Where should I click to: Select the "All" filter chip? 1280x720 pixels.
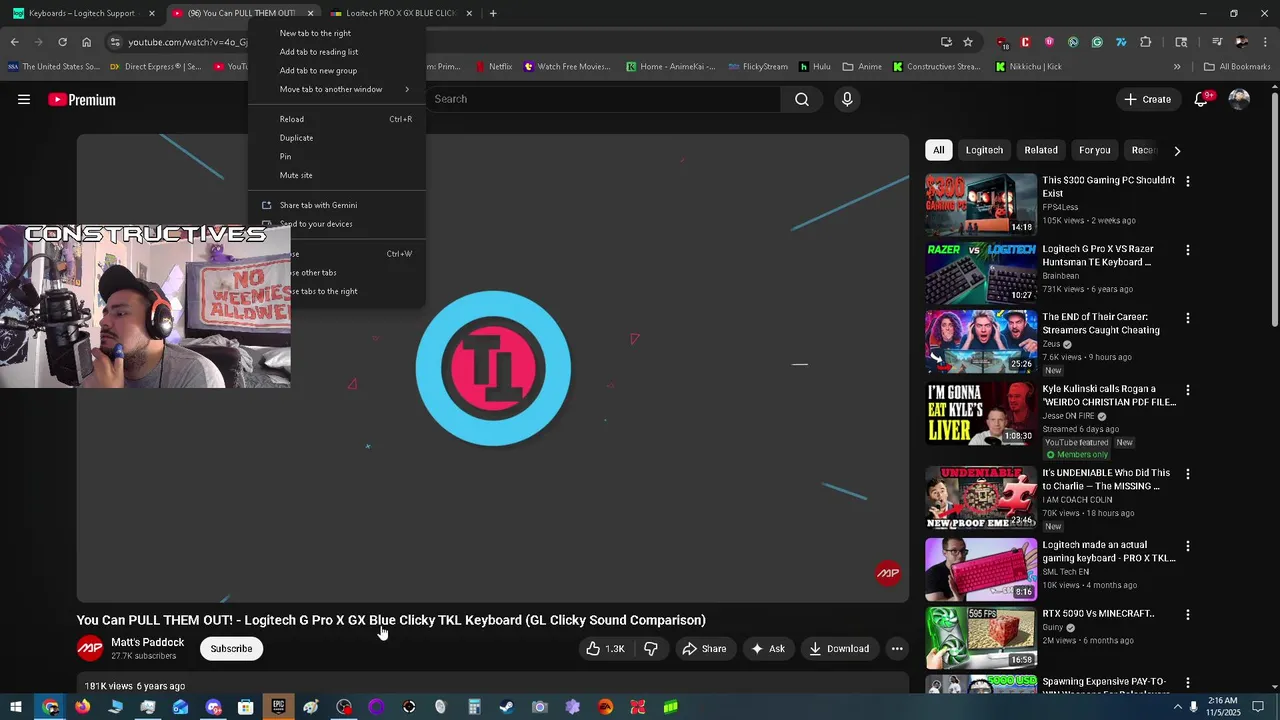pos(938,150)
